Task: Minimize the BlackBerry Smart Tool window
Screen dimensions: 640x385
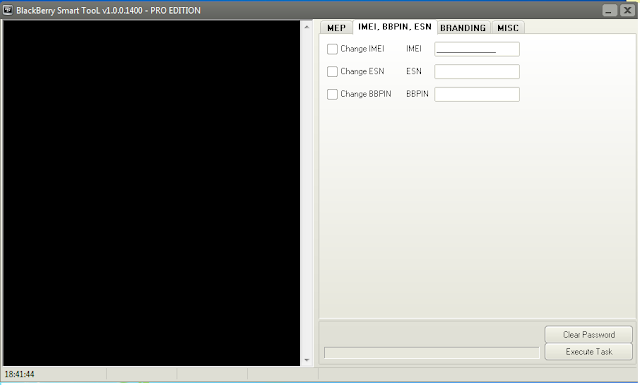Action: pyautogui.click(x=609, y=10)
